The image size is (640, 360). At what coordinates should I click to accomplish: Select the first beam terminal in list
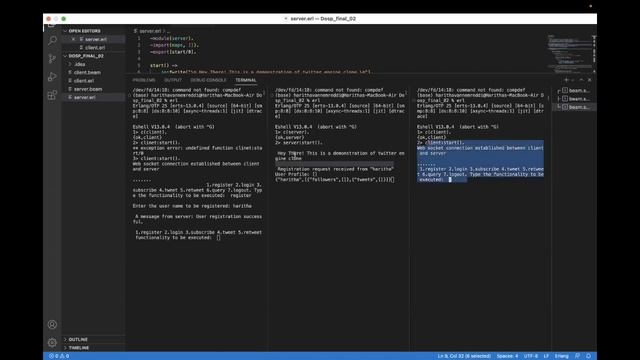click(575, 91)
